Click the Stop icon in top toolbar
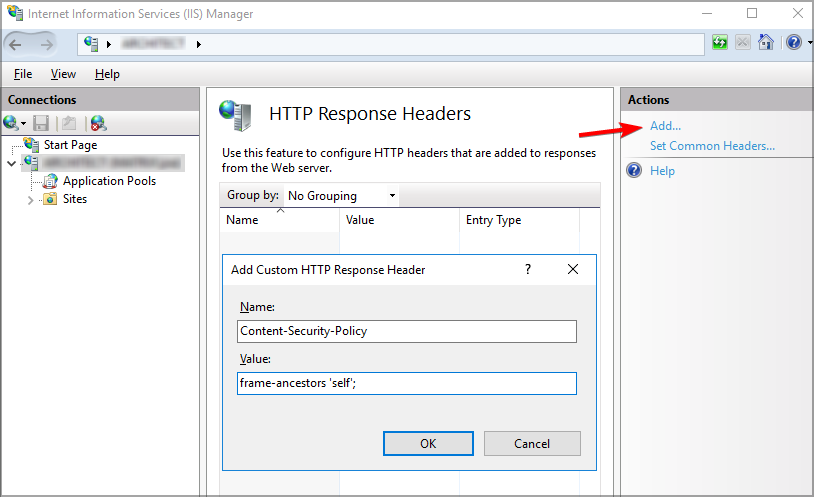 coord(743,42)
